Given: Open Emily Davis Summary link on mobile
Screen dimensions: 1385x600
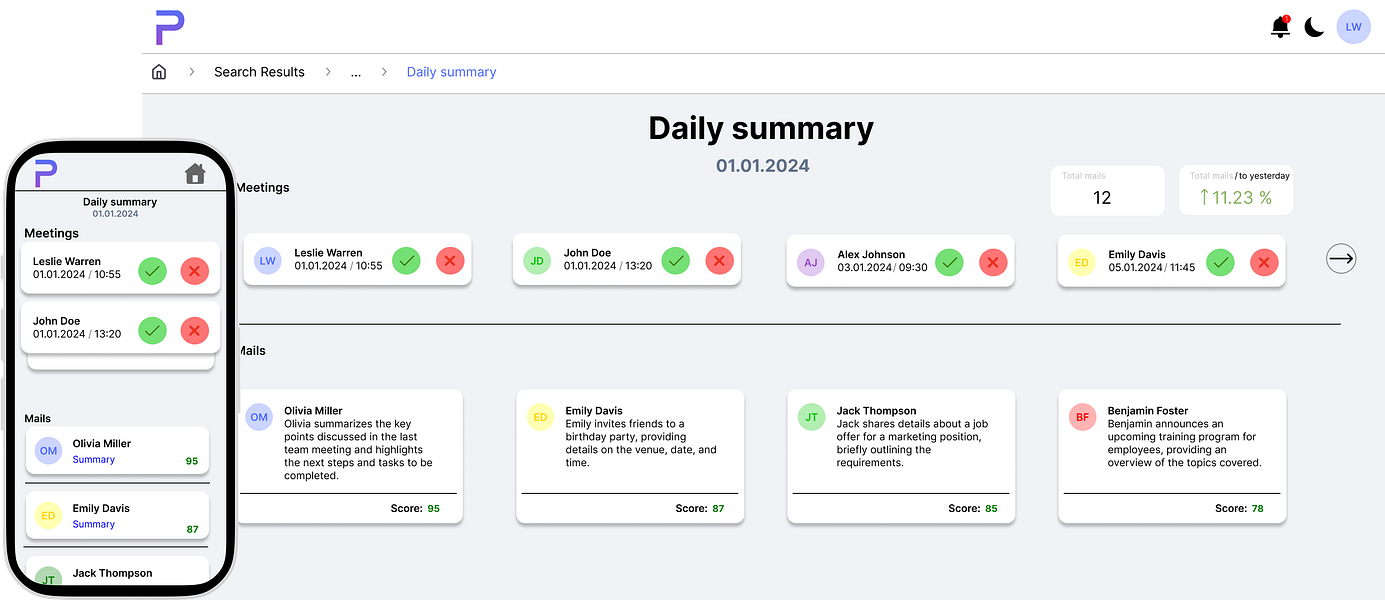Looking at the screenshot, I should pyautogui.click(x=94, y=524).
